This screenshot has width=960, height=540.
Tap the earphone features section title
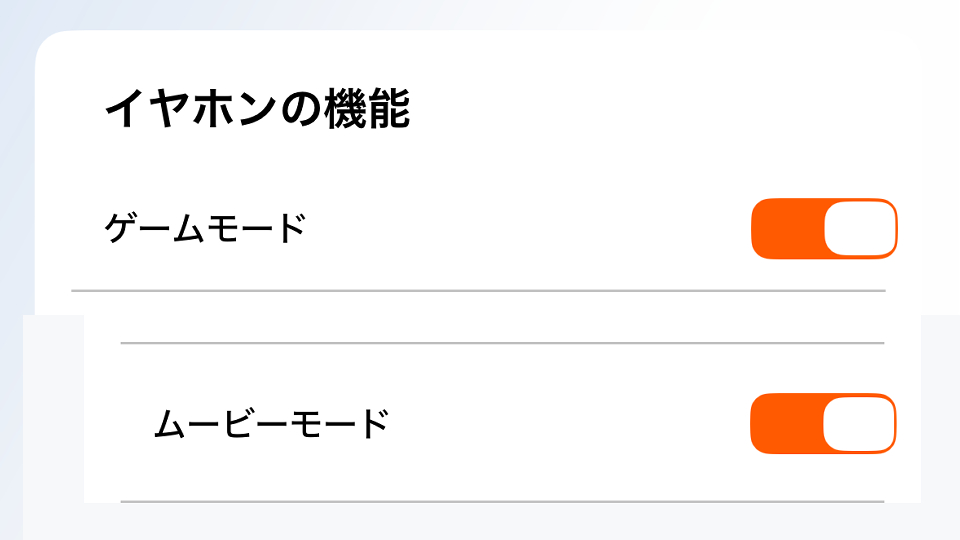coord(257,110)
